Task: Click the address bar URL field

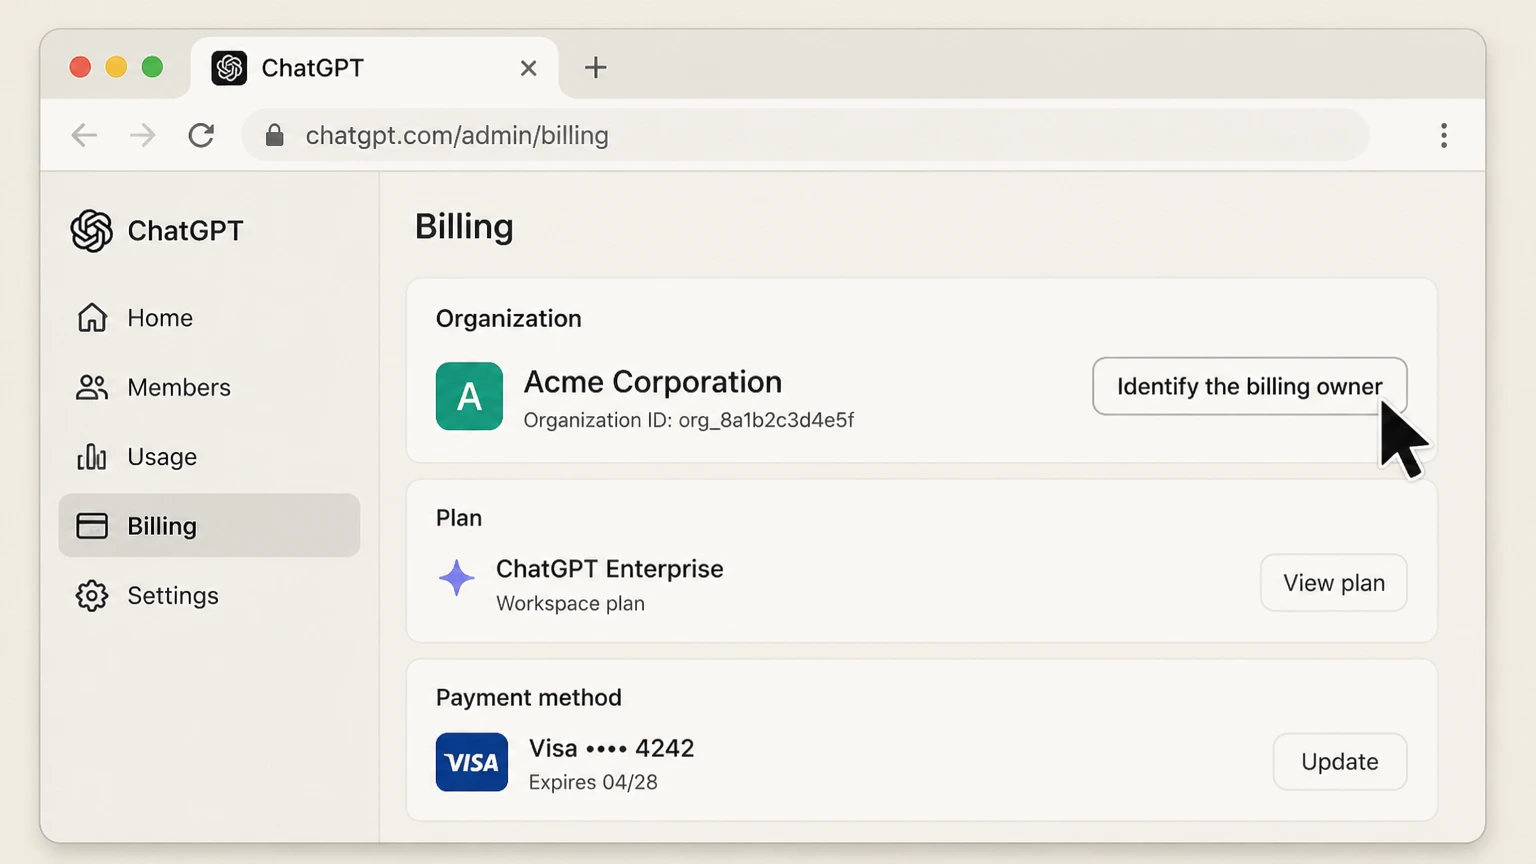Action: pos(805,135)
